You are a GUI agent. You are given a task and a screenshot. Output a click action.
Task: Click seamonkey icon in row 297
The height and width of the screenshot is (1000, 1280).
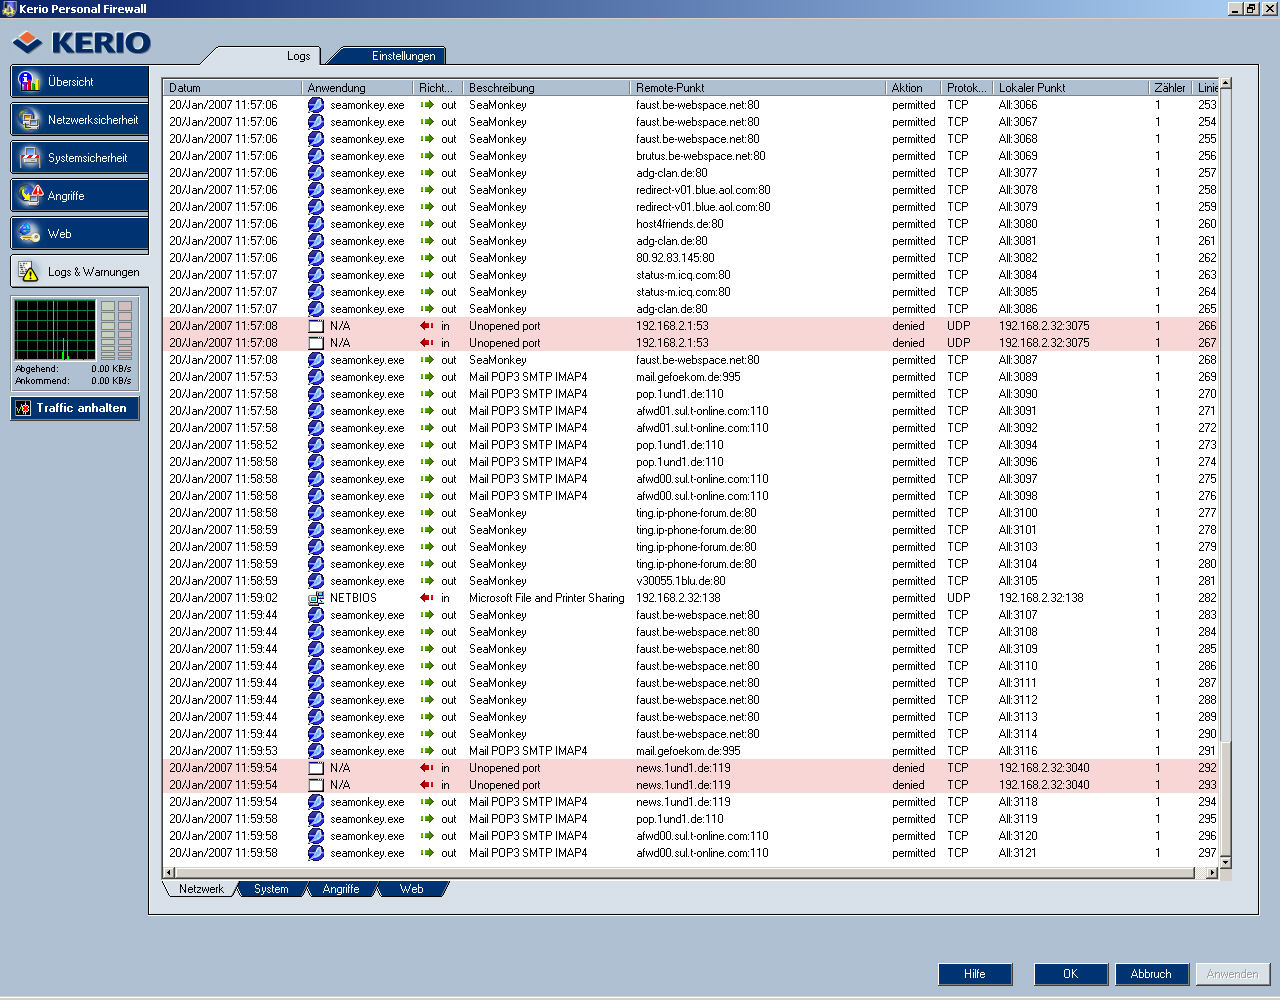[x=316, y=853]
